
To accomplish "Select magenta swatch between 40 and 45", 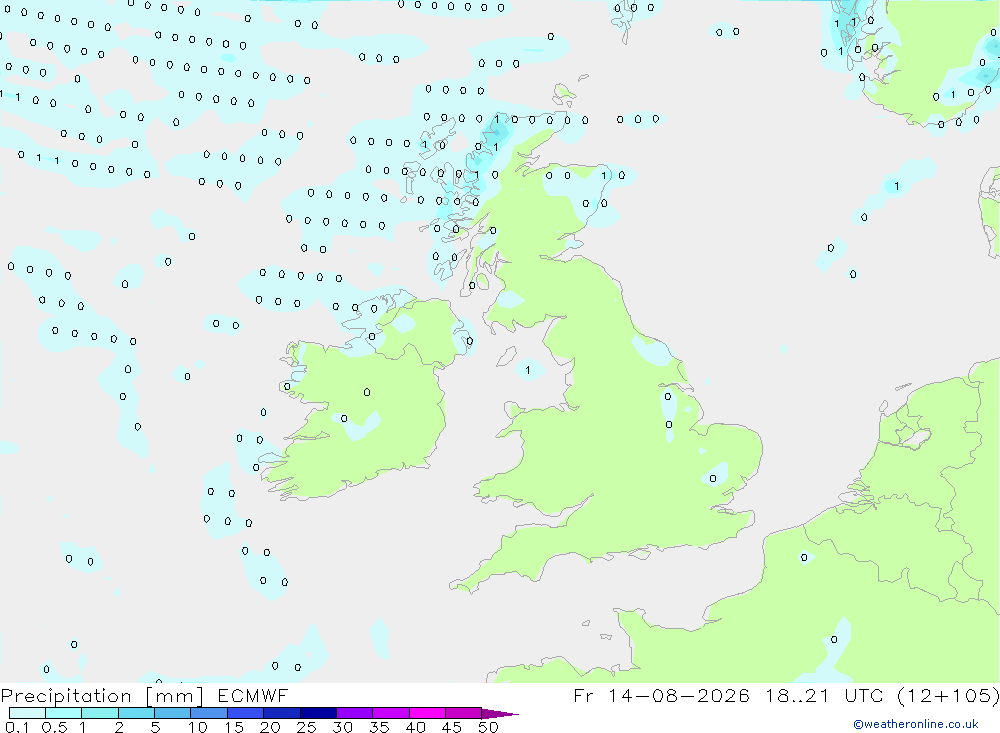I will coord(427,713).
